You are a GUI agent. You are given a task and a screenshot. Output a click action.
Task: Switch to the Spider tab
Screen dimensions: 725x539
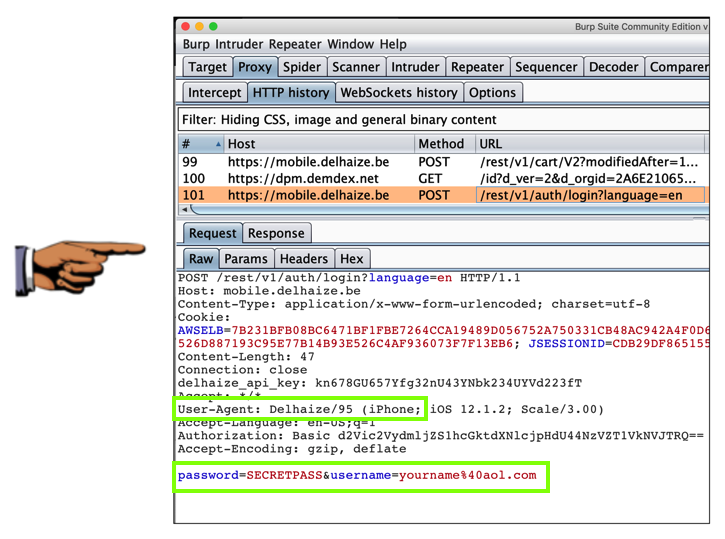coord(302,67)
